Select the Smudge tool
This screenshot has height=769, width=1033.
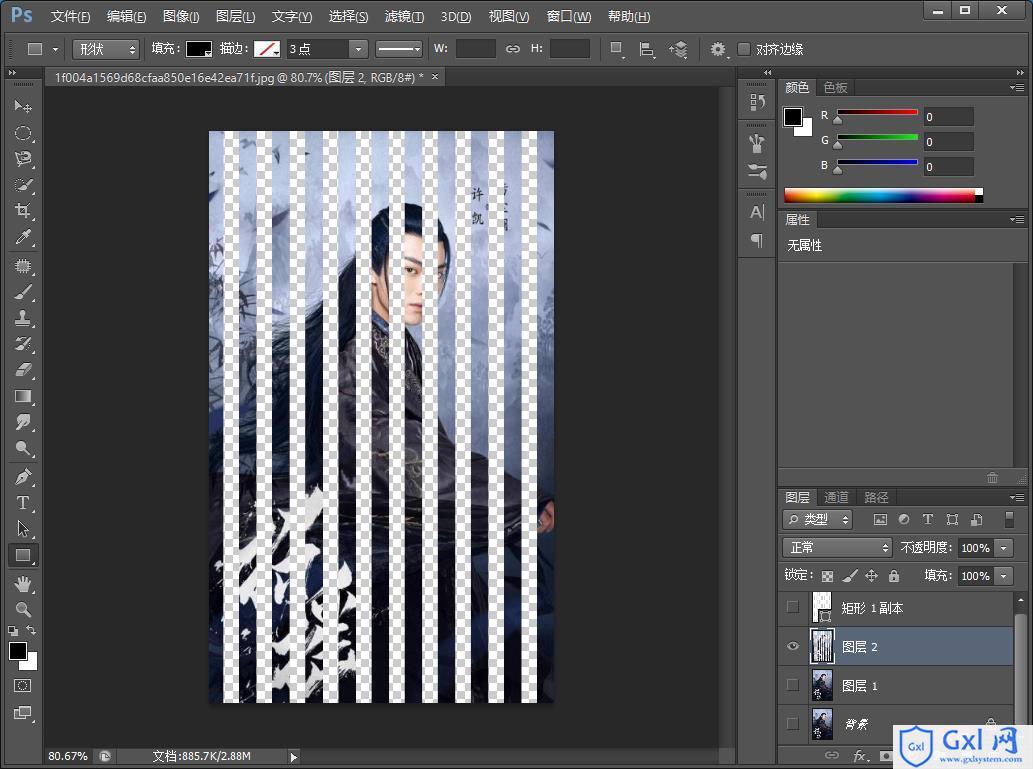(x=23, y=422)
